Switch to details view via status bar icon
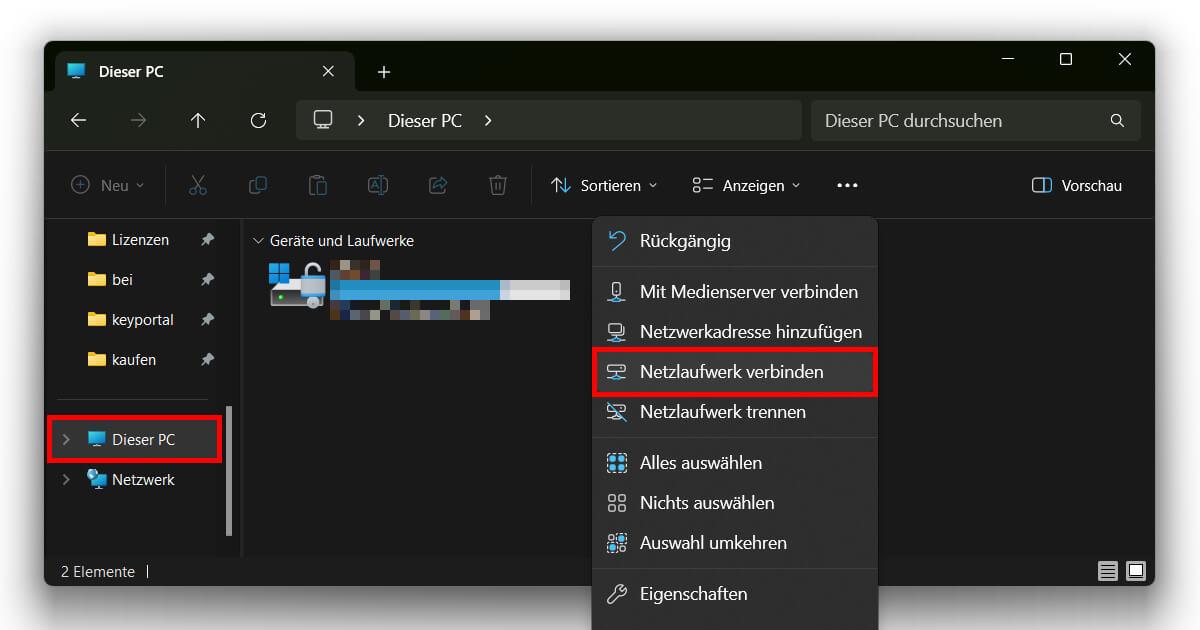This screenshot has height=630, width=1200. [1108, 571]
